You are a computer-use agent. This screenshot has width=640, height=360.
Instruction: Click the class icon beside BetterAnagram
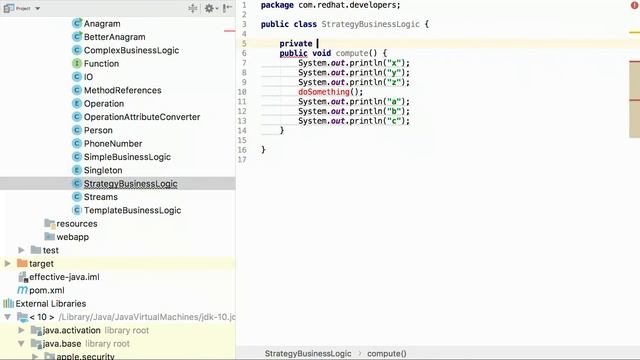77,37
